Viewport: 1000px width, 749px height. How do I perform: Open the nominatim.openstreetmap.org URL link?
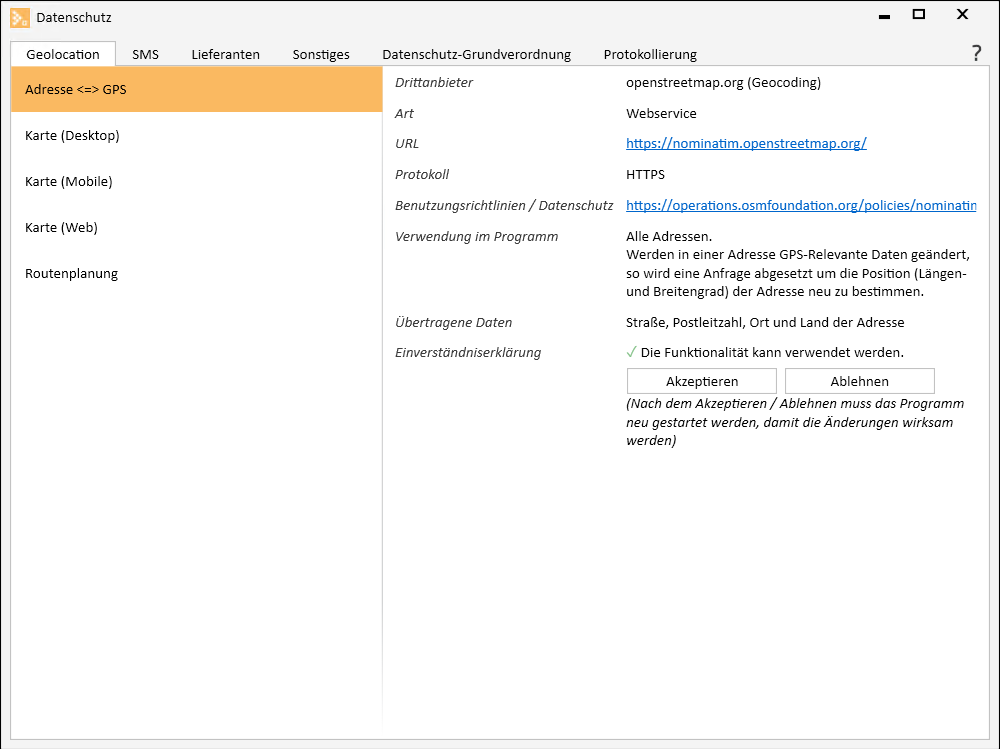tap(746, 143)
